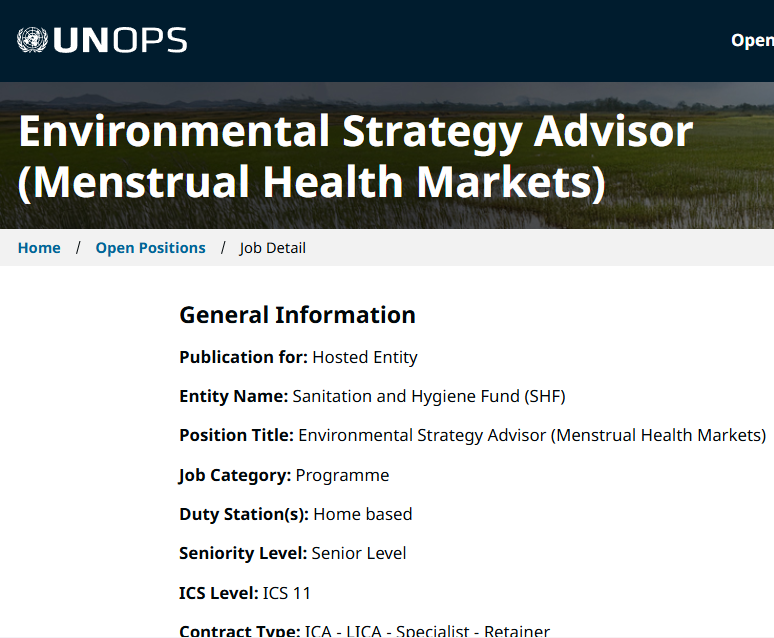Image resolution: width=774 pixels, height=638 pixels.
Task: Click the UNOPS logo
Action: [102, 40]
